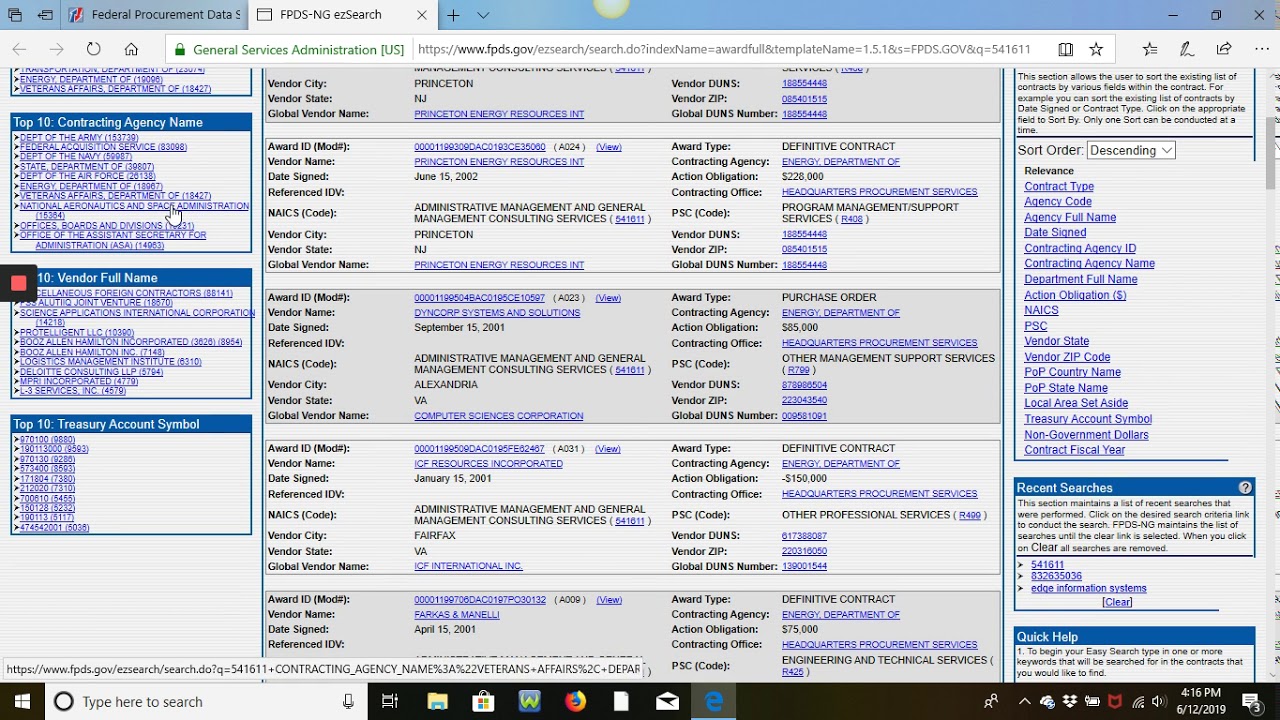Filter by vendor BOOZ ALLEN HAMILTON INC.
Screen dimensions: 1280x720
(x=92, y=352)
